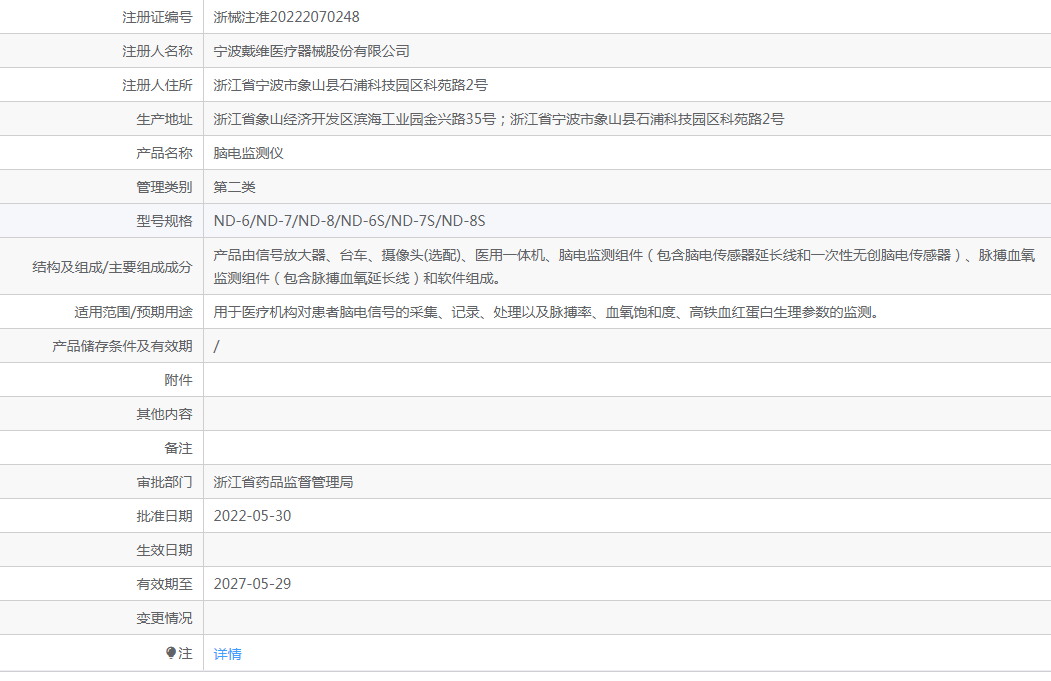Viewport: 1051px width, 681px height.
Task: Click the 适用范围/预期用途 label
Action: pos(133,312)
